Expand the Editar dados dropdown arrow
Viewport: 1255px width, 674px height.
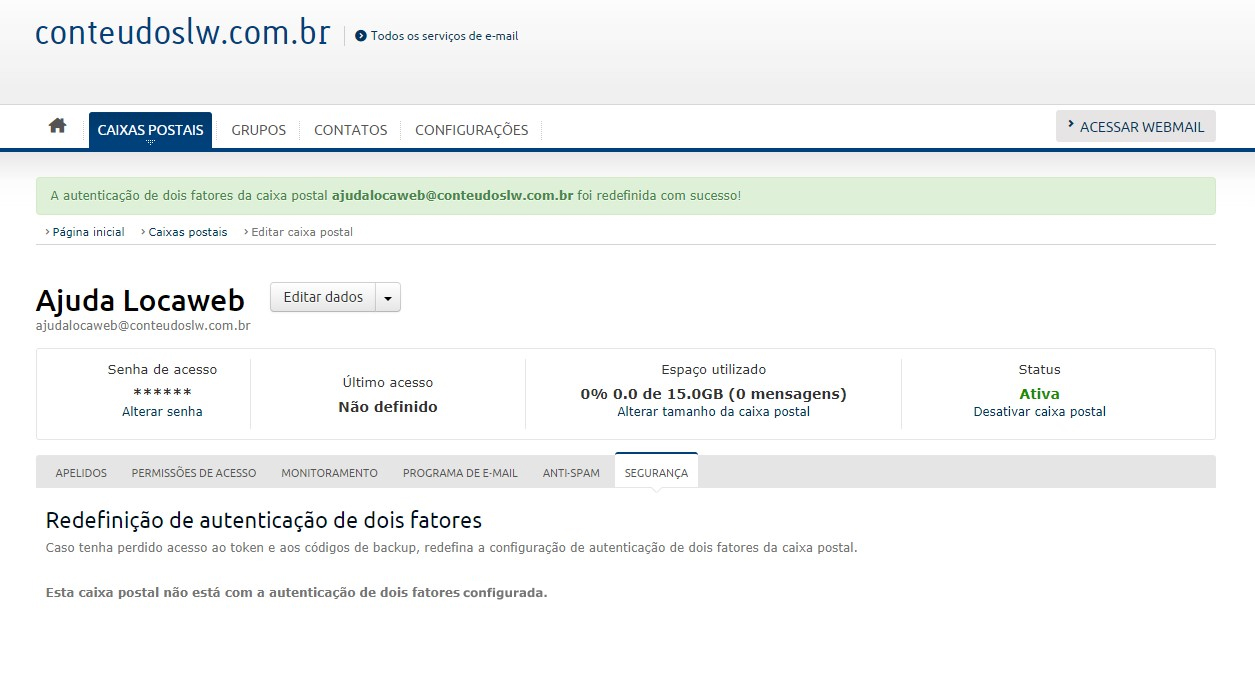[388, 297]
